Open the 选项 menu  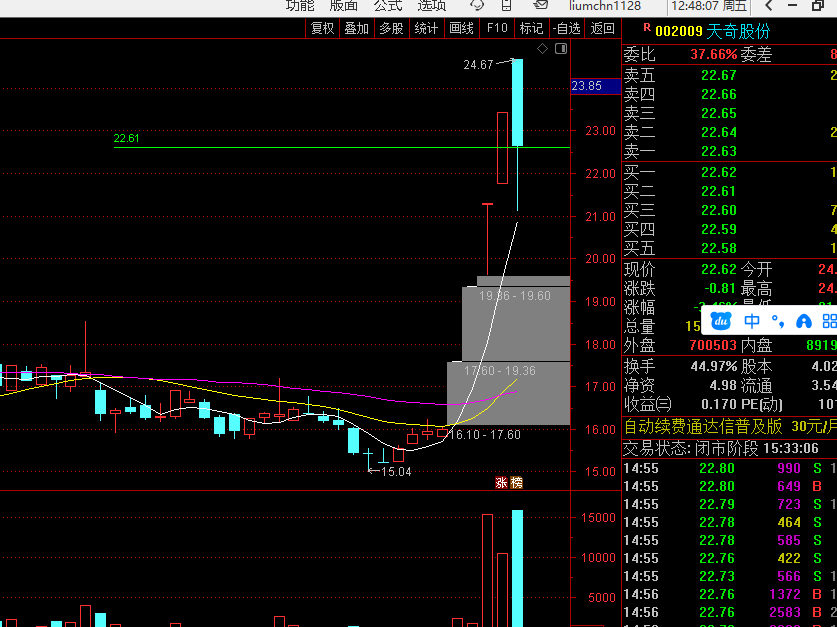pos(431,5)
